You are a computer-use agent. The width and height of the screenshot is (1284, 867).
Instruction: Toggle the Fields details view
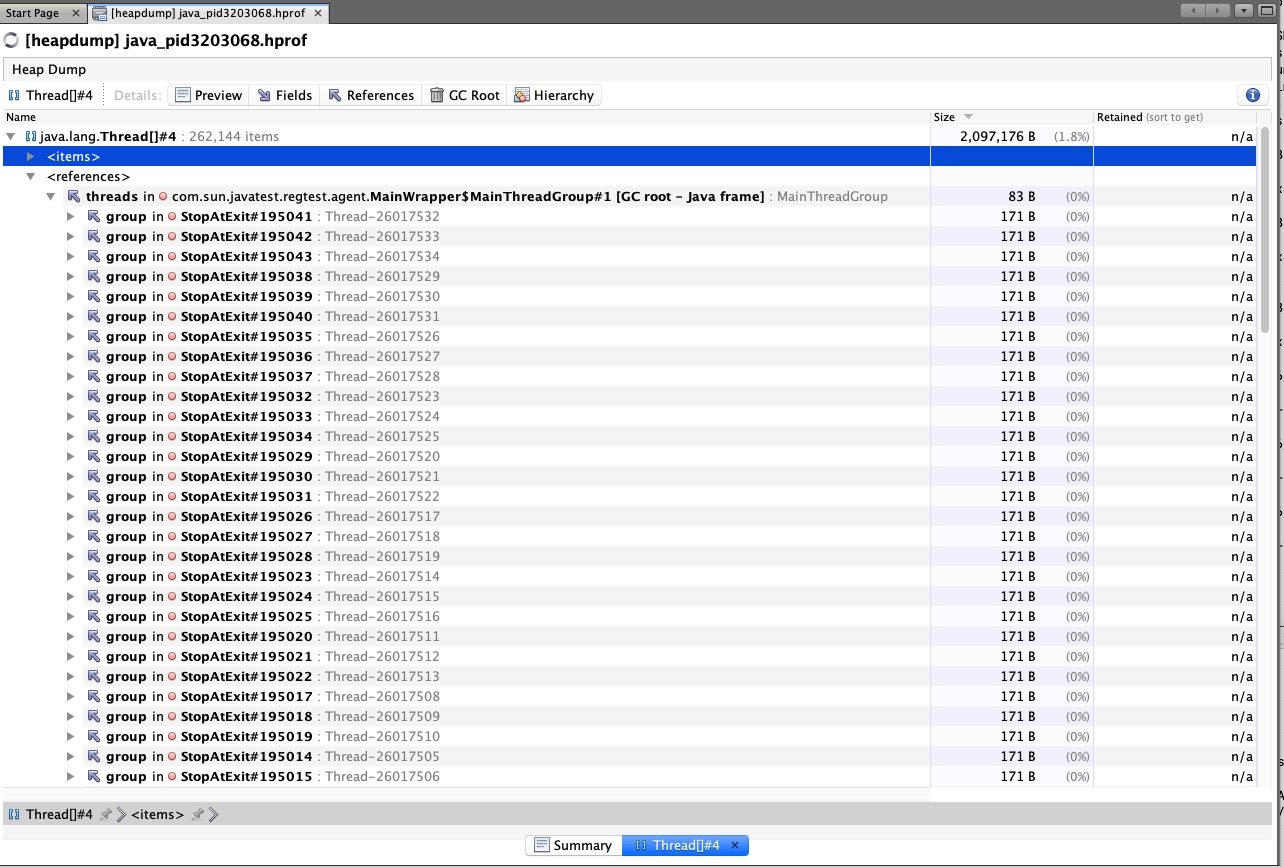click(x=285, y=95)
